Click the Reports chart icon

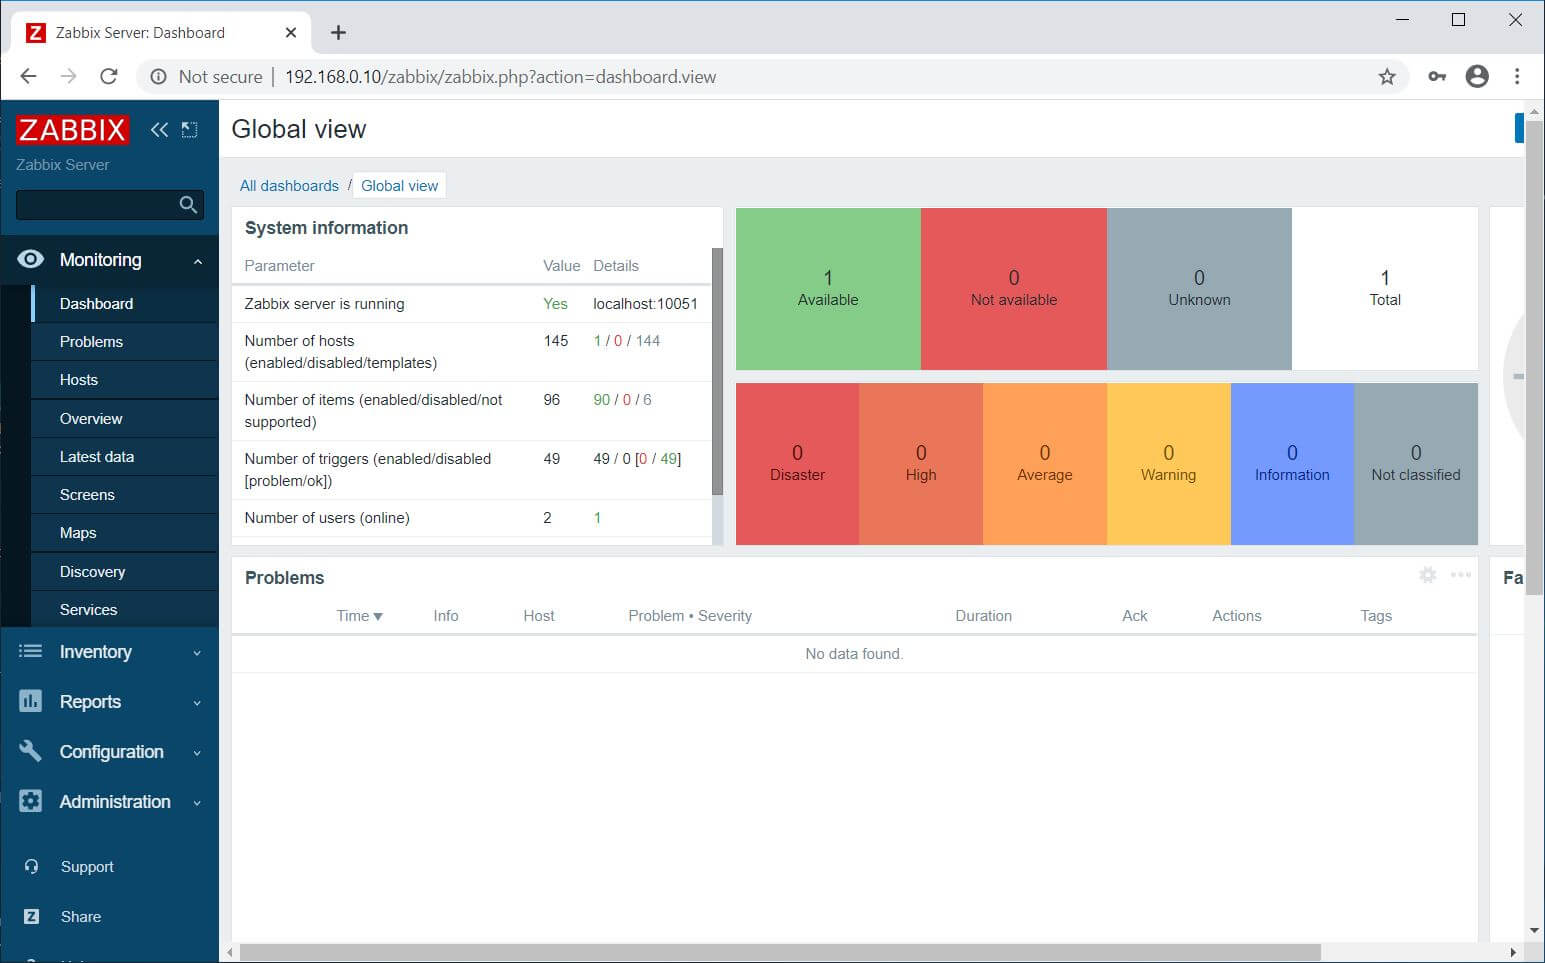(x=31, y=702)
